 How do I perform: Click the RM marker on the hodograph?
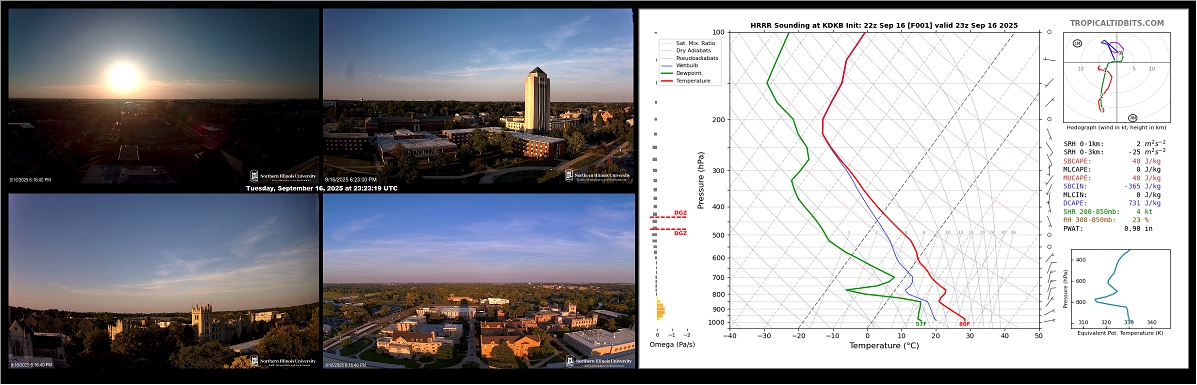pyautogui.click(x=1132, y=118)
